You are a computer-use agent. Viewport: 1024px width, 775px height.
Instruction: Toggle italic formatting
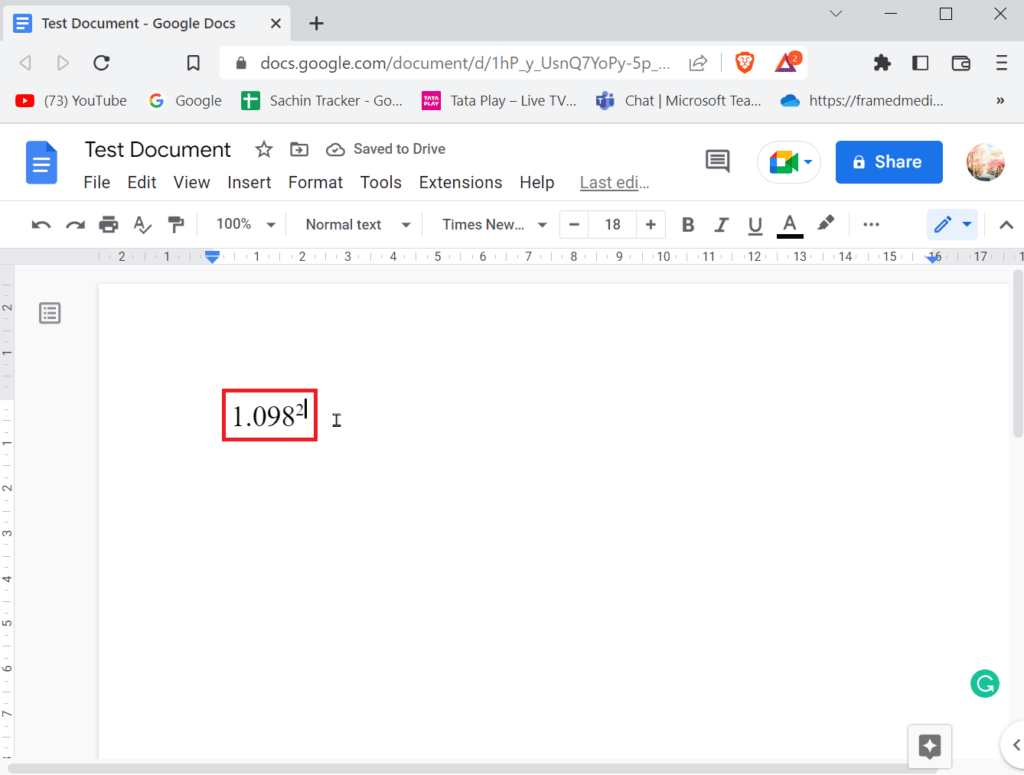pos(721,225)
